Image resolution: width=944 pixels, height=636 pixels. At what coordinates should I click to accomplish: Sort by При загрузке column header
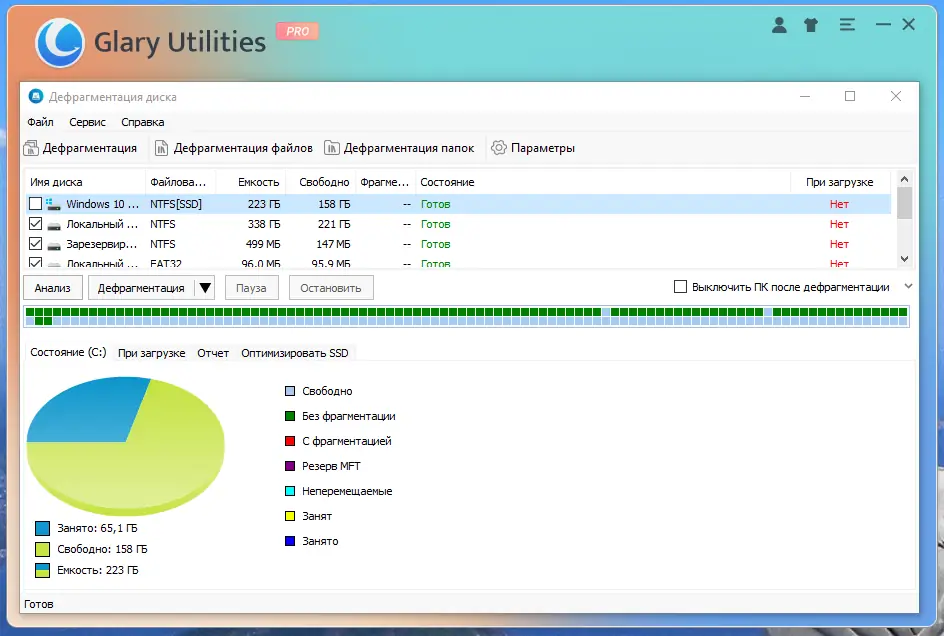(x=840, y=182)
